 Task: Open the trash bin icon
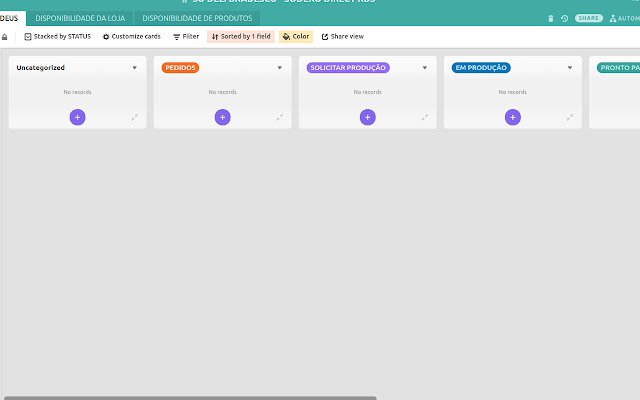click(x=551, y=18)
